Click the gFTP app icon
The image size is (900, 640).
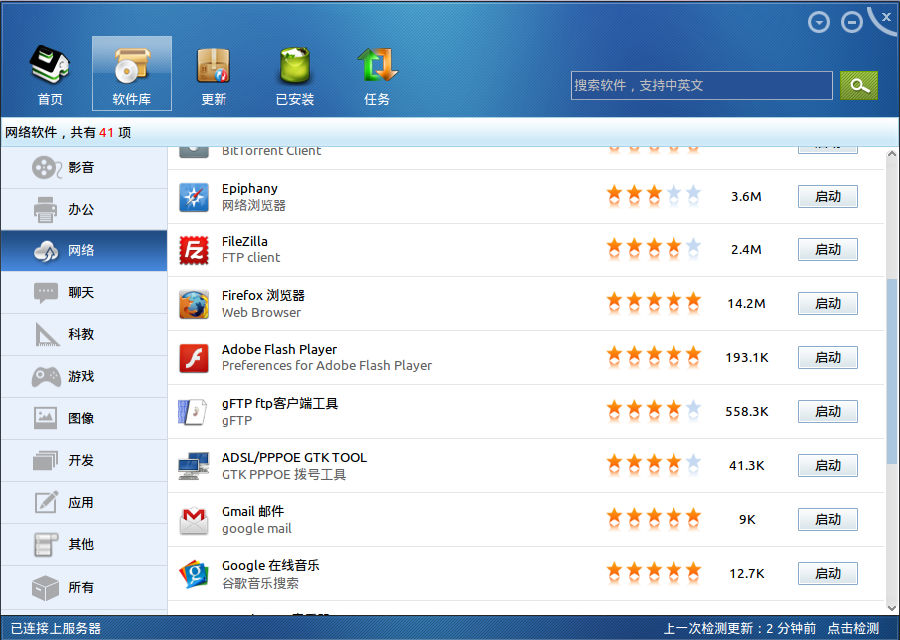click(x=193, y=412)
